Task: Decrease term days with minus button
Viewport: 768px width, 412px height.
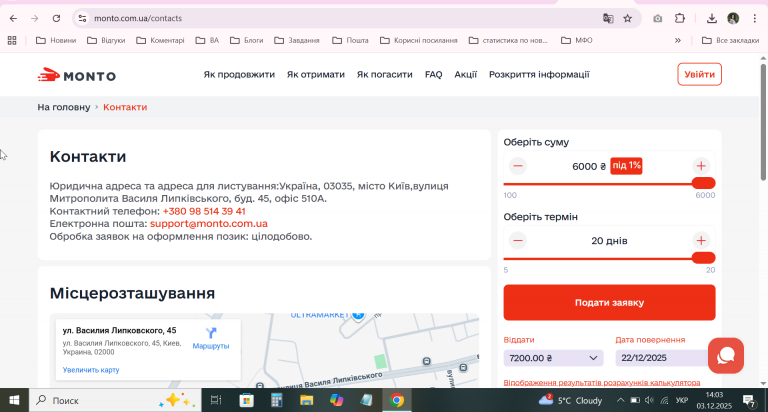Action: pos(517,241)
